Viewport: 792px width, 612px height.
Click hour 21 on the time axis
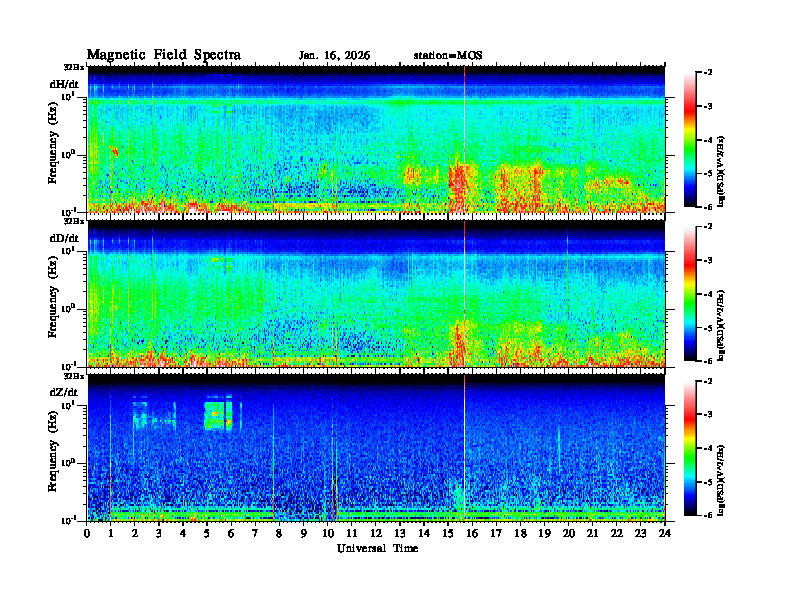(592, 533)
